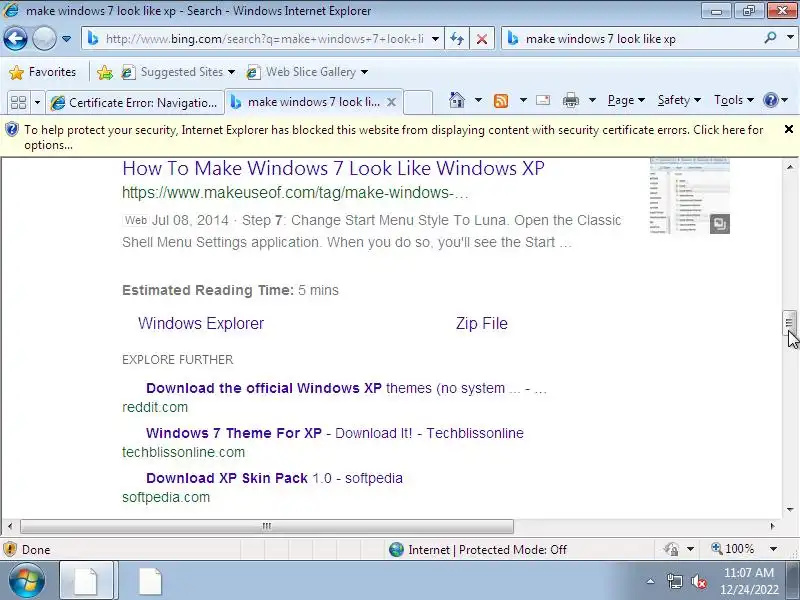This screenshot has width=800, height=600.
Task: Click the Read Mail envelope icon
Action: click(543, 100)
